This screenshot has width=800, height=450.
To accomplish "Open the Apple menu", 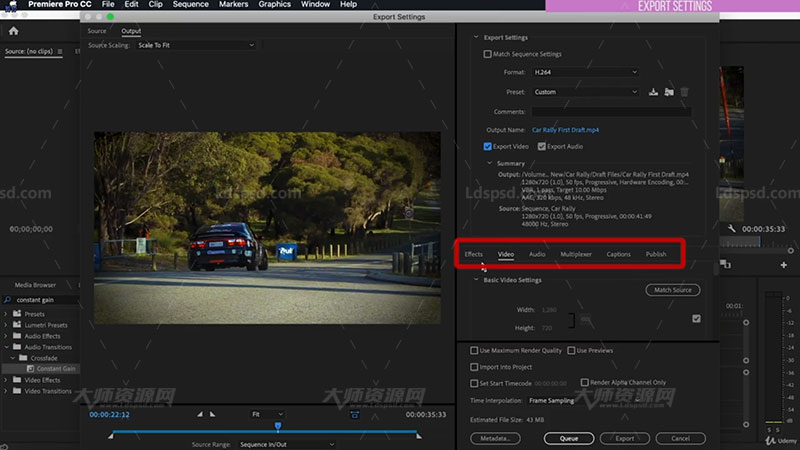I will pyautogui.click(x=13, y=4).
